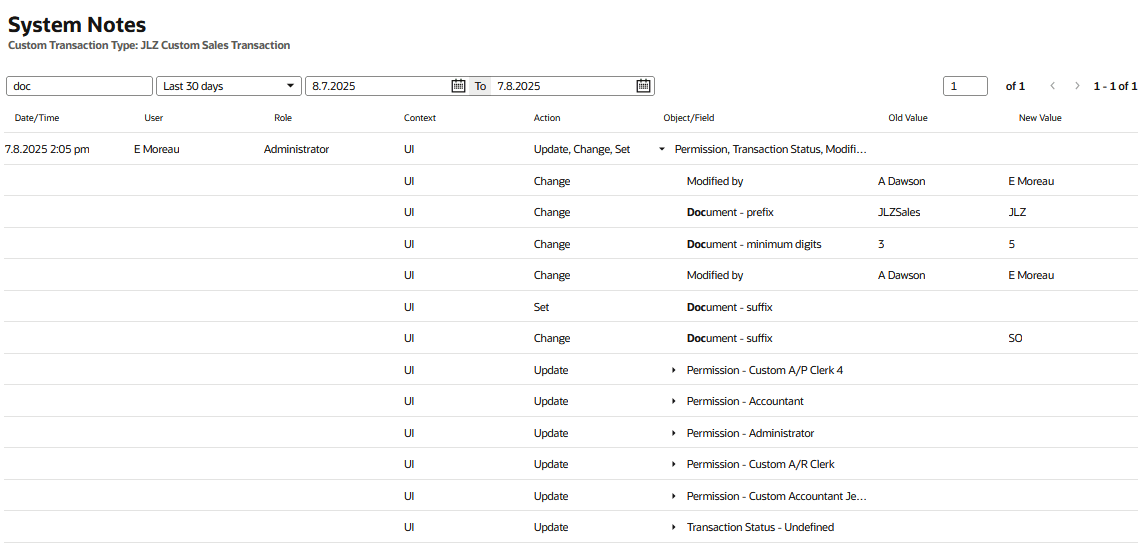Click the 1 - 1 of 1 range text
This screenshot has height=547, width=1144.
coord(1115,86)
